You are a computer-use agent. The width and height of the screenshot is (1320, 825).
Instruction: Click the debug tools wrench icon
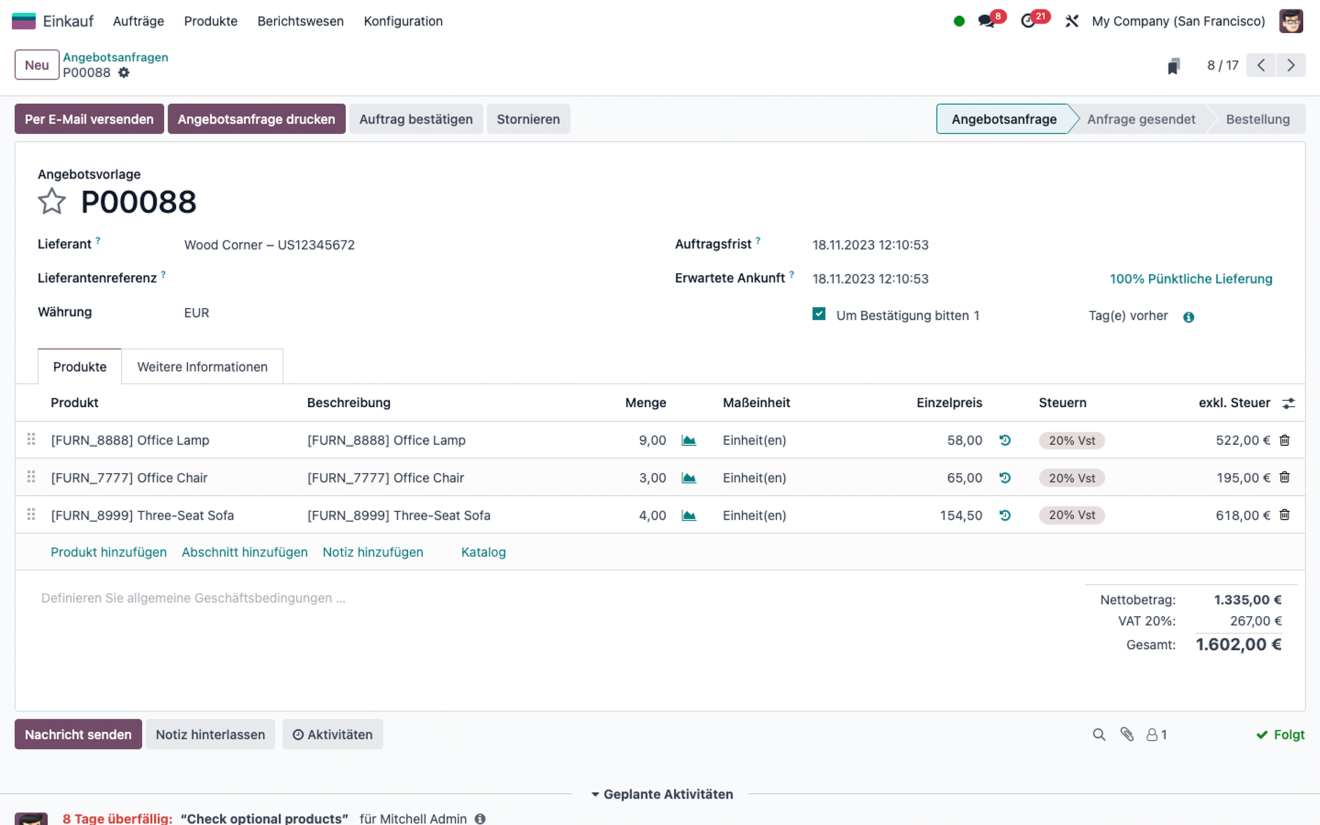pyautogui.click(x=1071, y=21)
